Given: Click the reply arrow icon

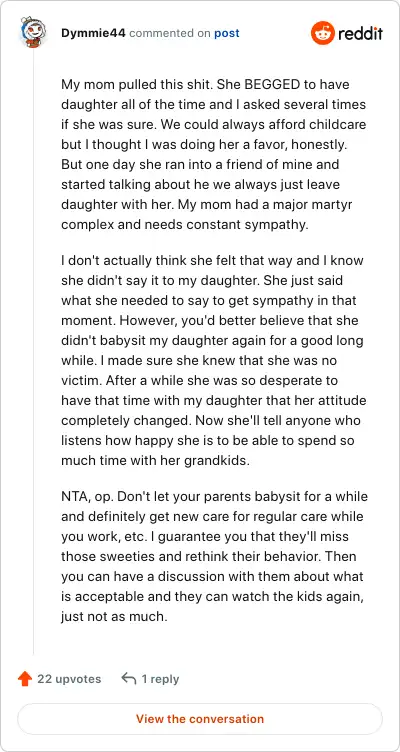Looking at the screenshot, I should 129,678.
